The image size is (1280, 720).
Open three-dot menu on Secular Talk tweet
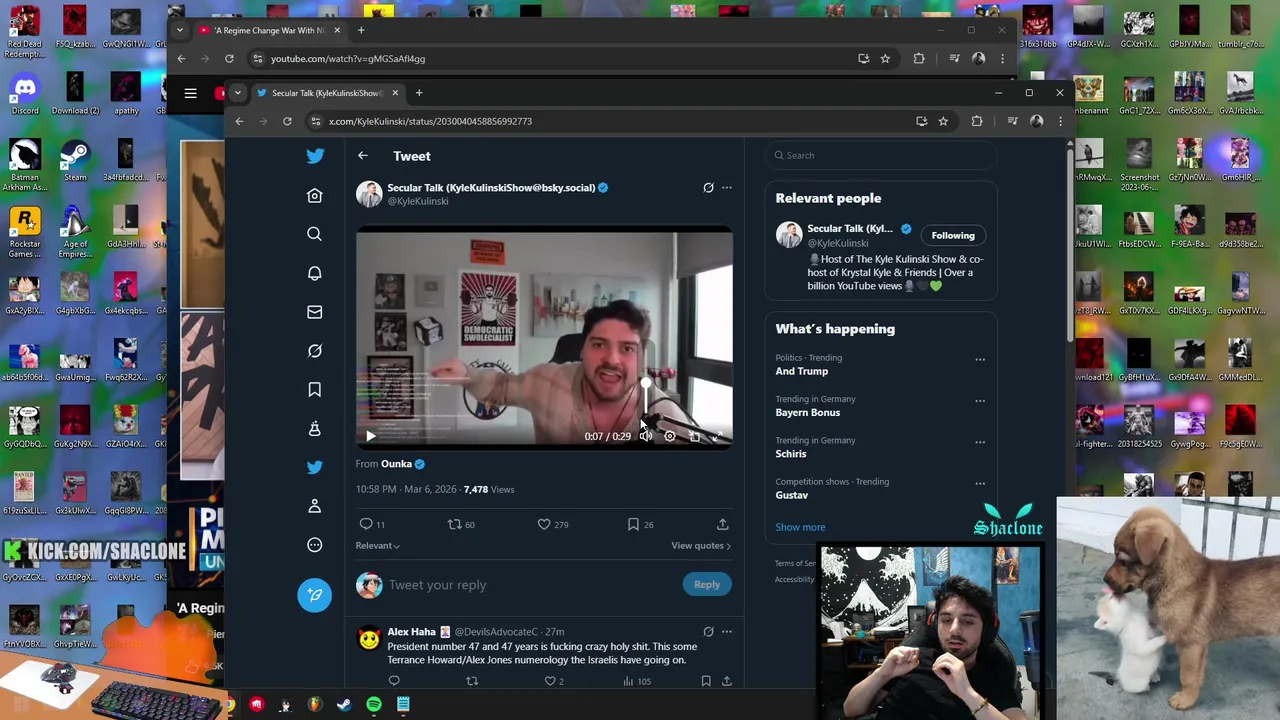click(x=727, y=188)
